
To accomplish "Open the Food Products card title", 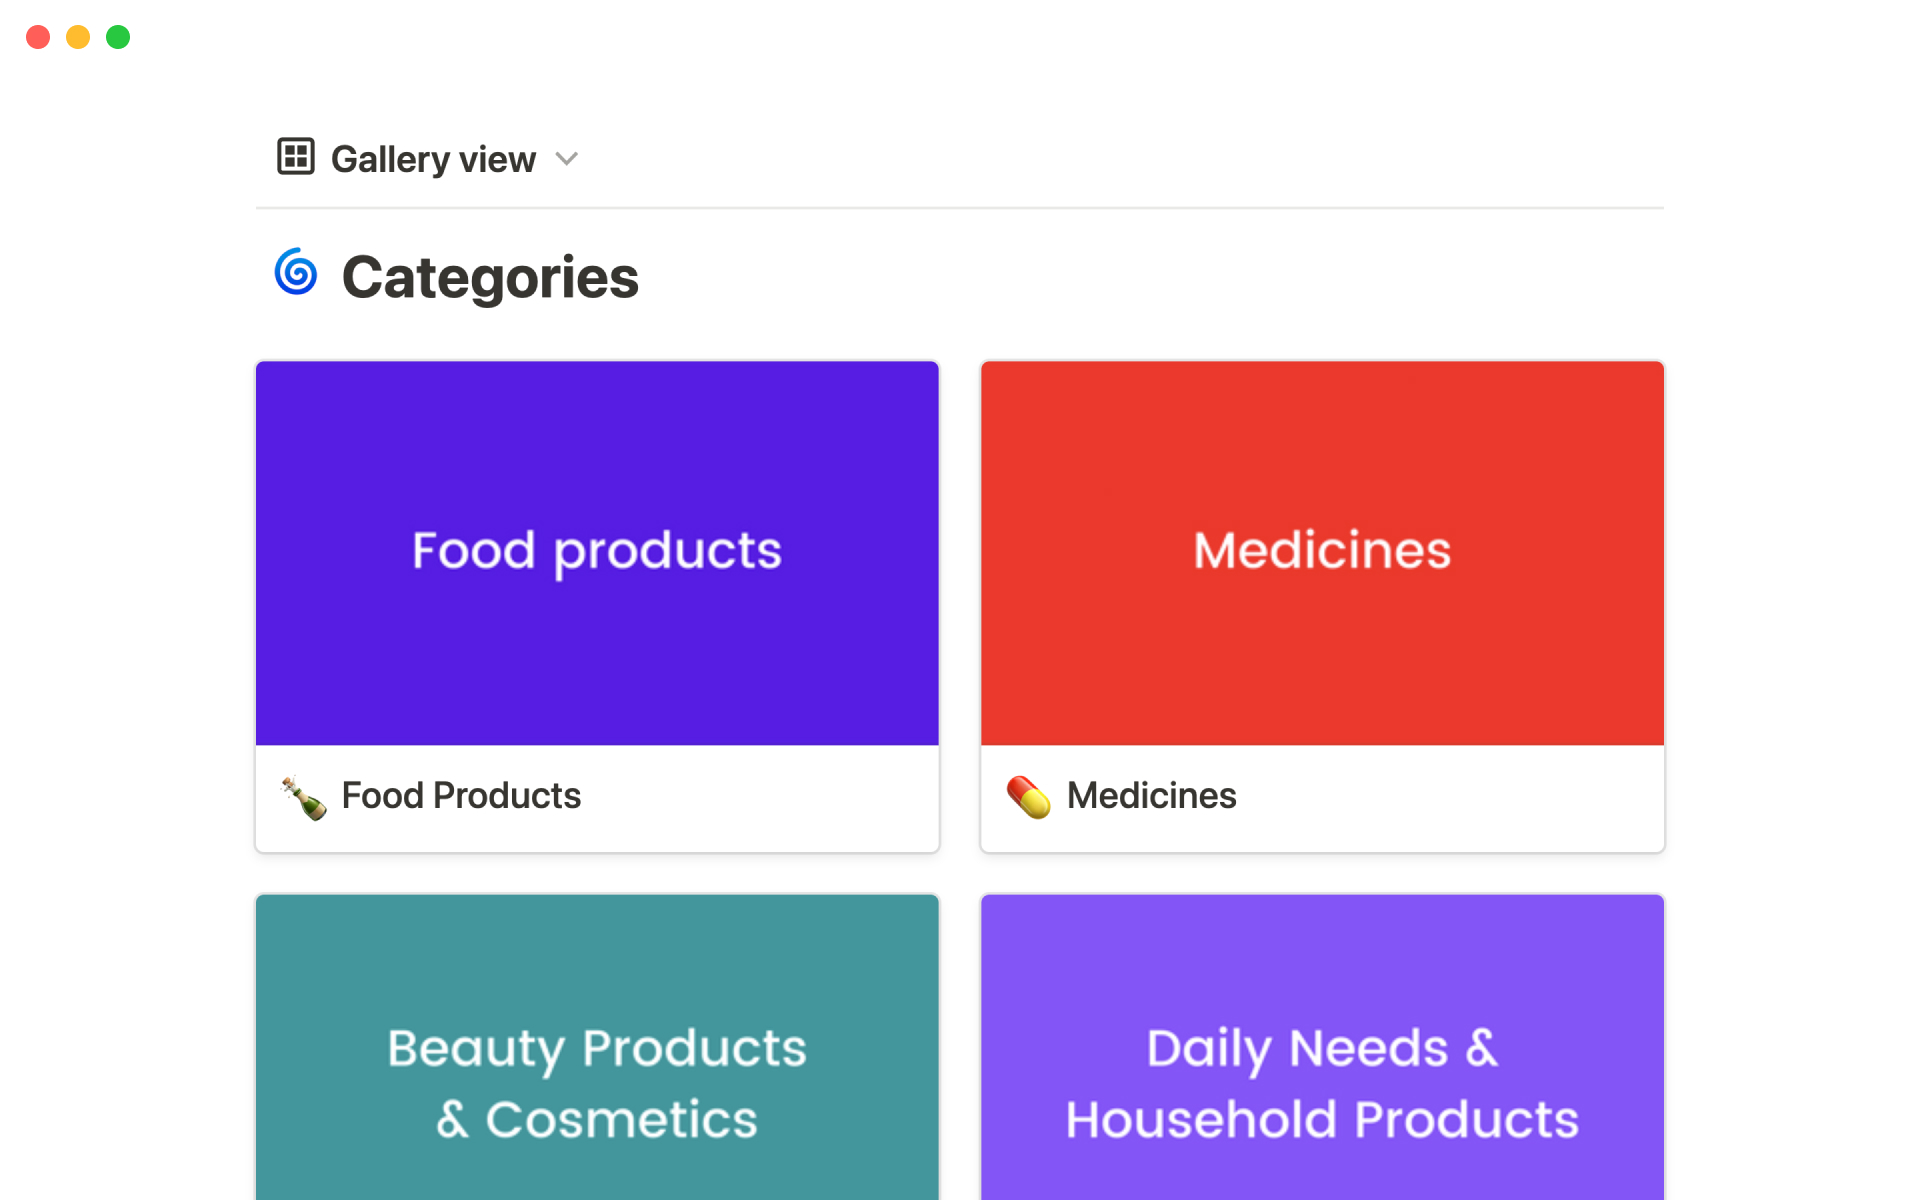I will [x=461, y=796].
